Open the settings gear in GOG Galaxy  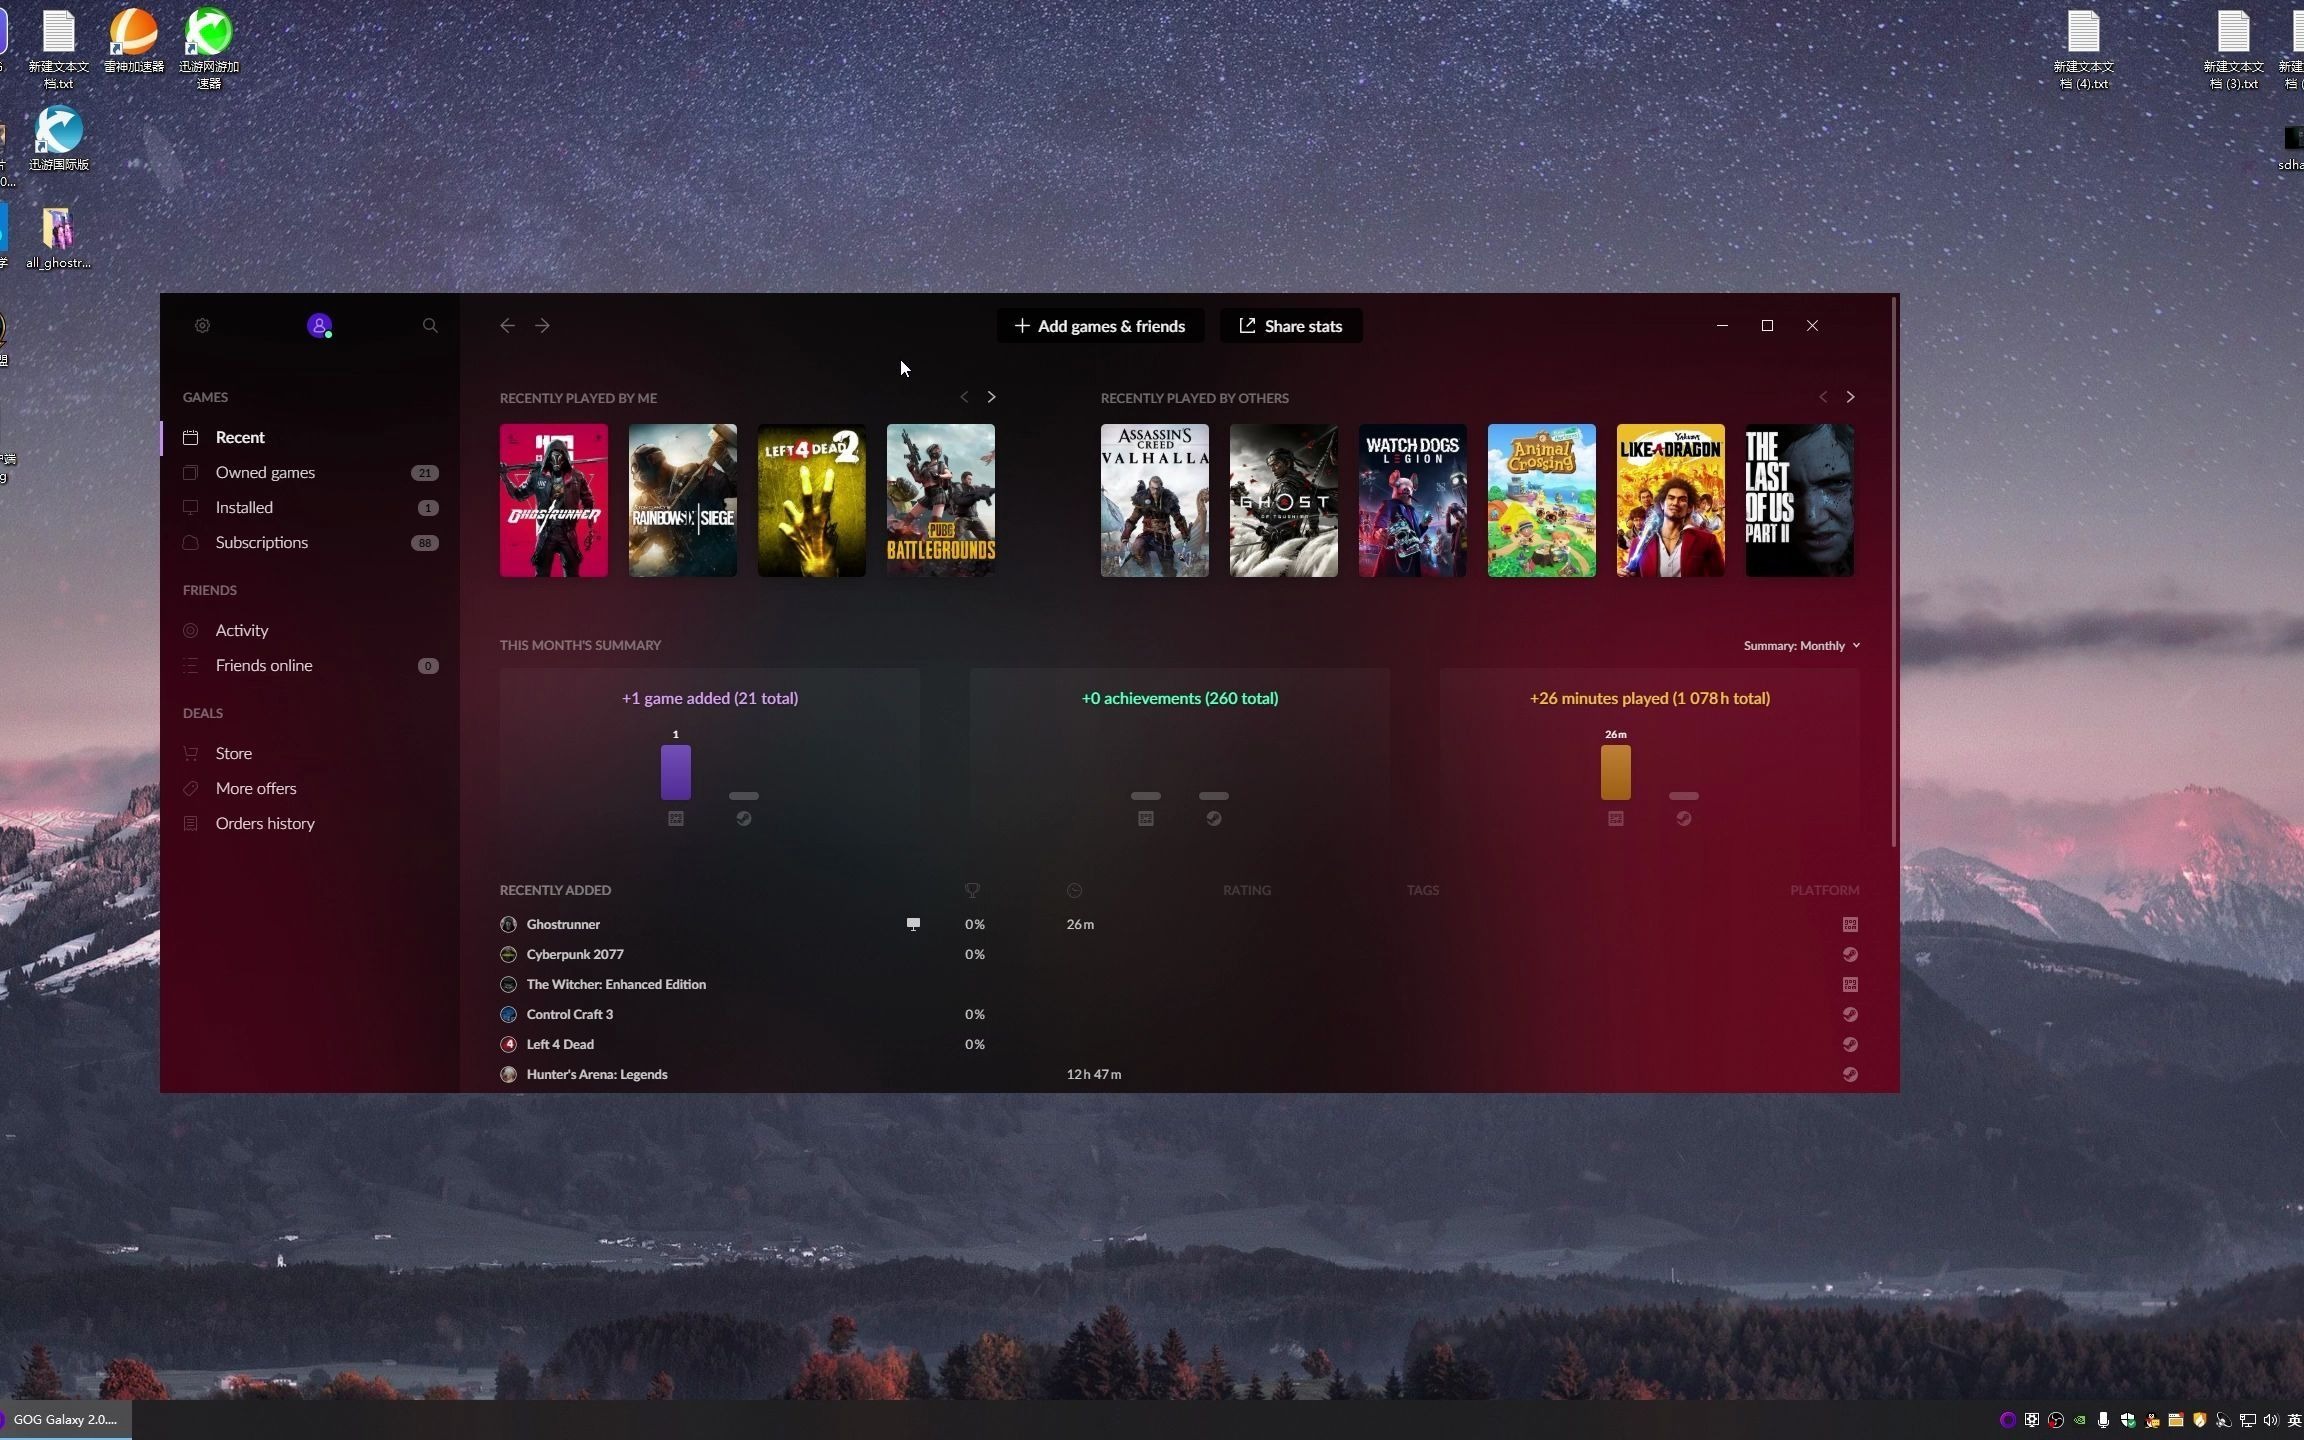pos(202,325)
